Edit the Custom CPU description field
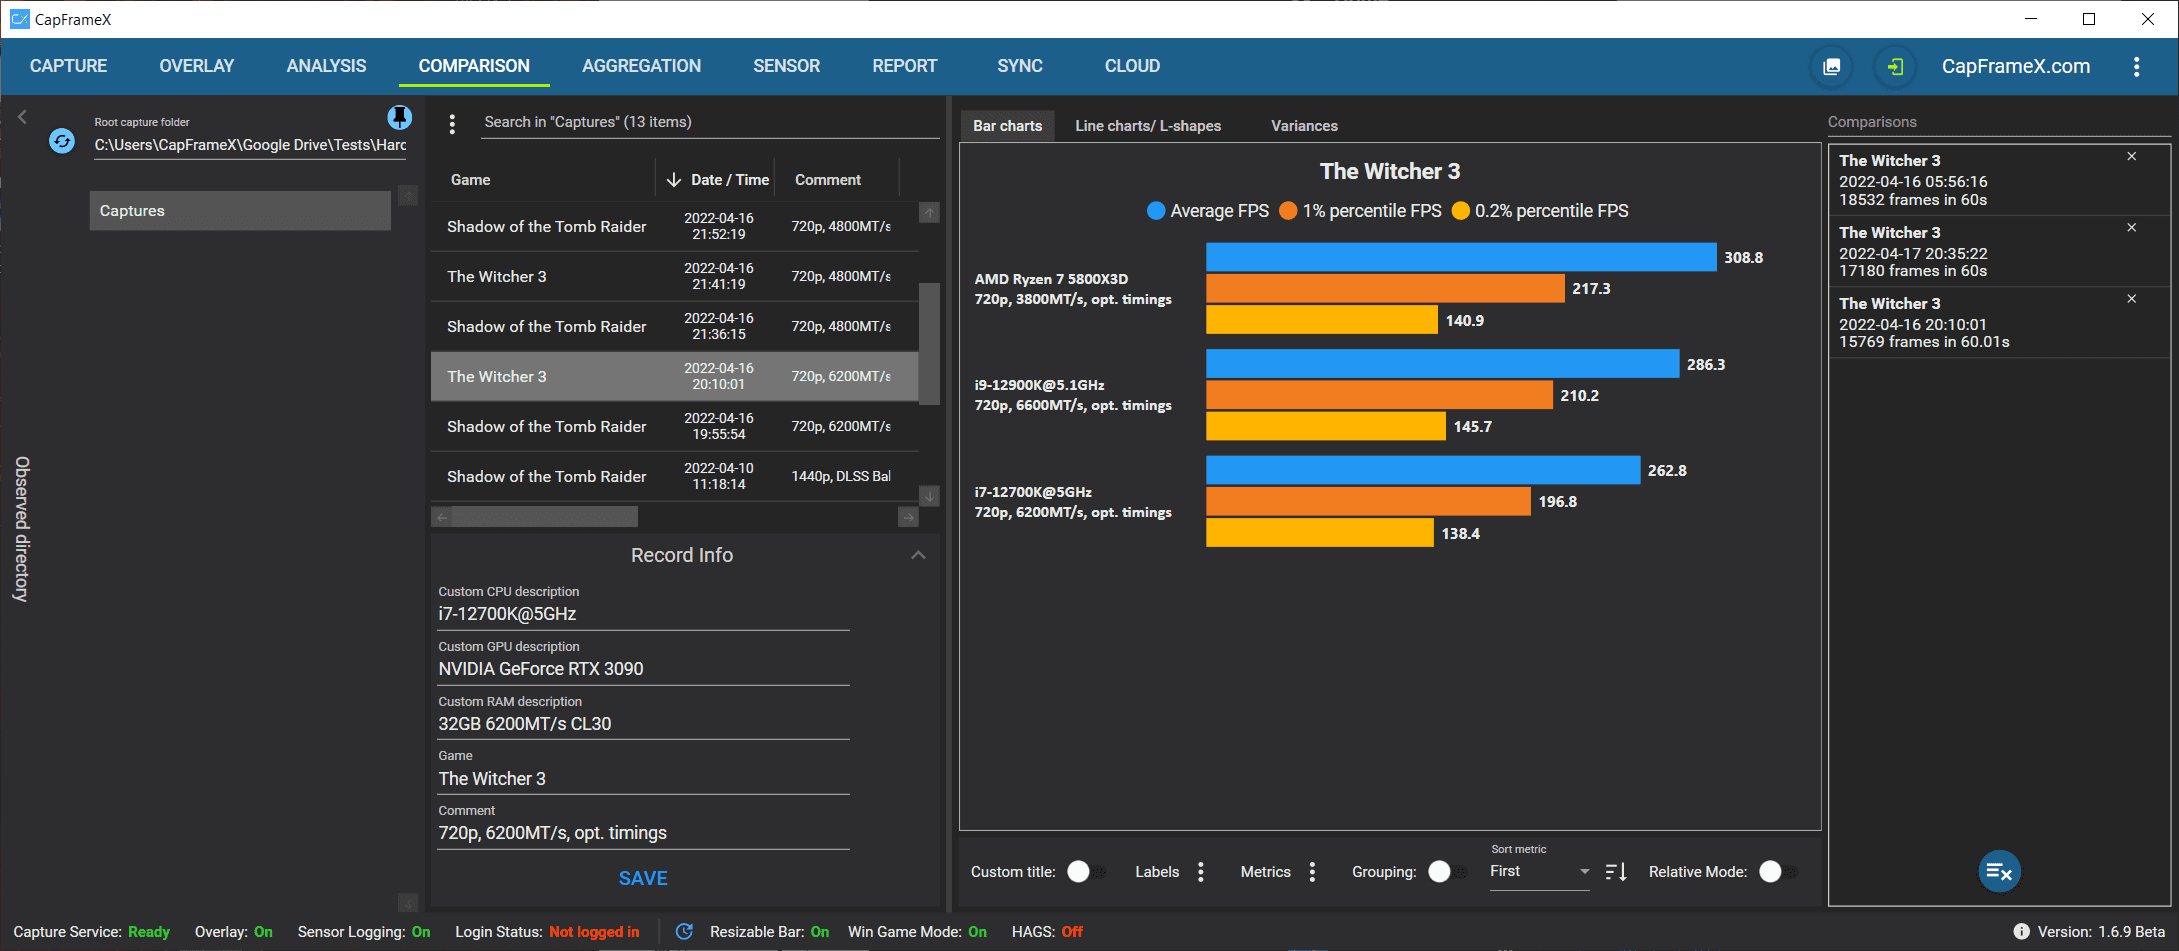The height and width of the screenshot is (951, 2179). [x=643, y=614]
